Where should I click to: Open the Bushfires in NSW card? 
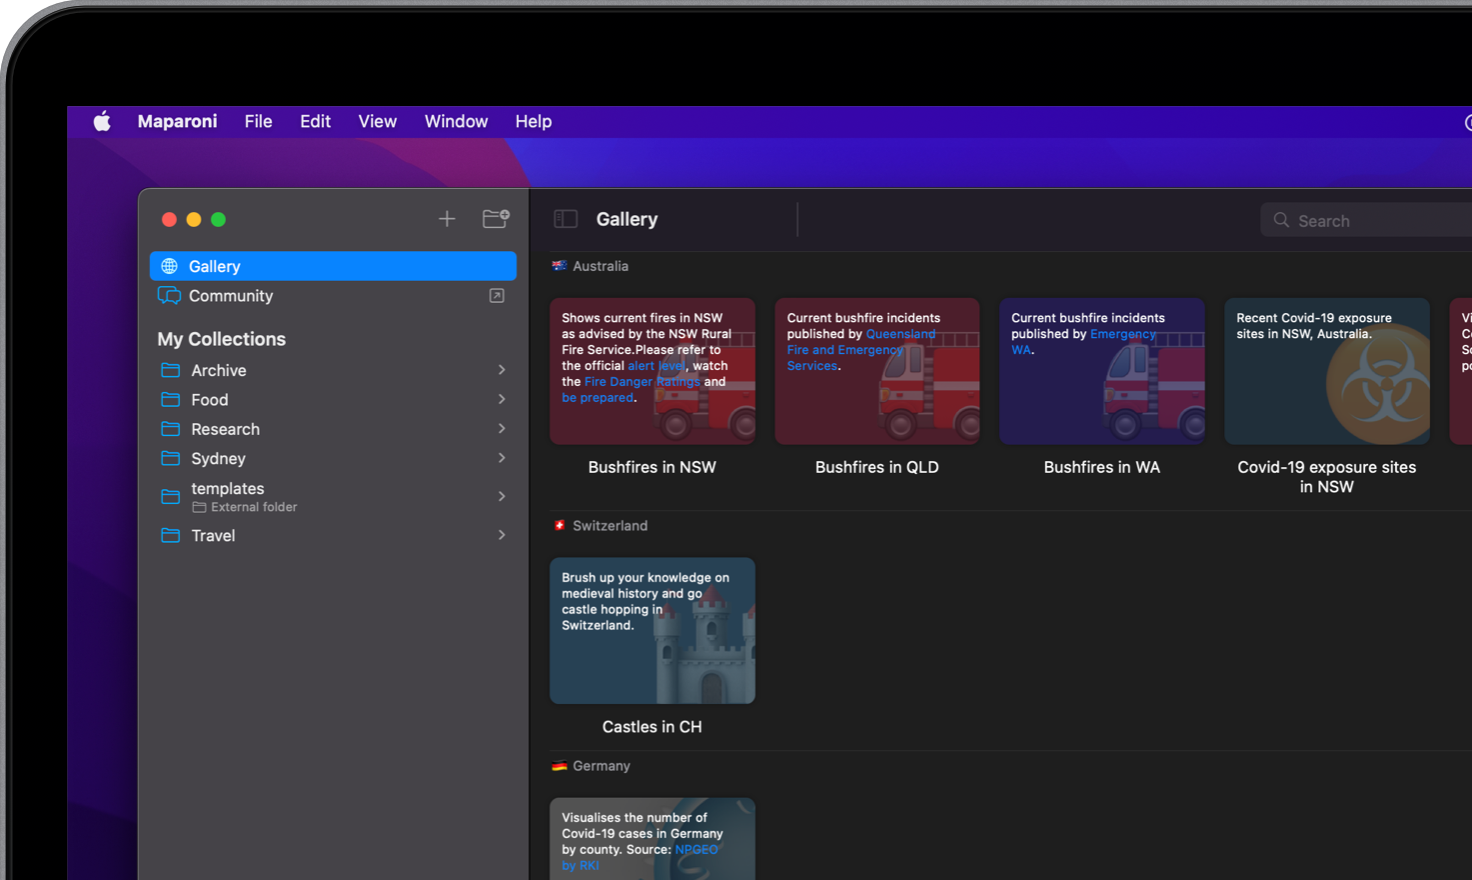[652, 371]
